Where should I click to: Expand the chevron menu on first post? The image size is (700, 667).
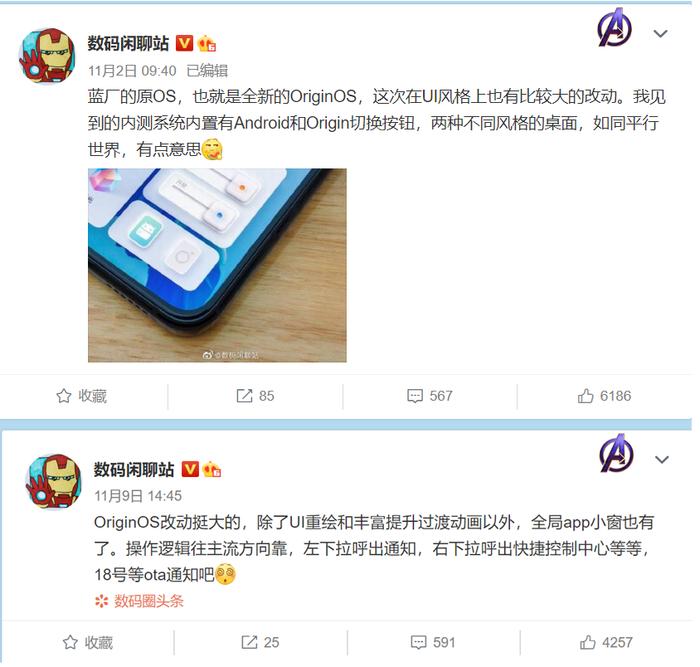click(x=660, y=33)
